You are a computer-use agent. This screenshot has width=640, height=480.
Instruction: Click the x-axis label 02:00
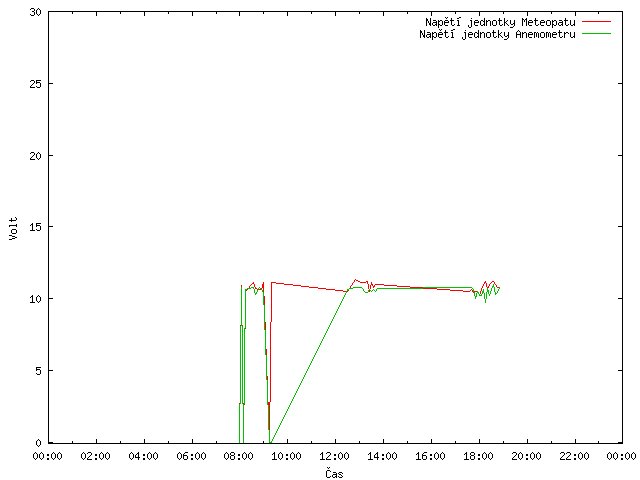click(x=96, y=456)
